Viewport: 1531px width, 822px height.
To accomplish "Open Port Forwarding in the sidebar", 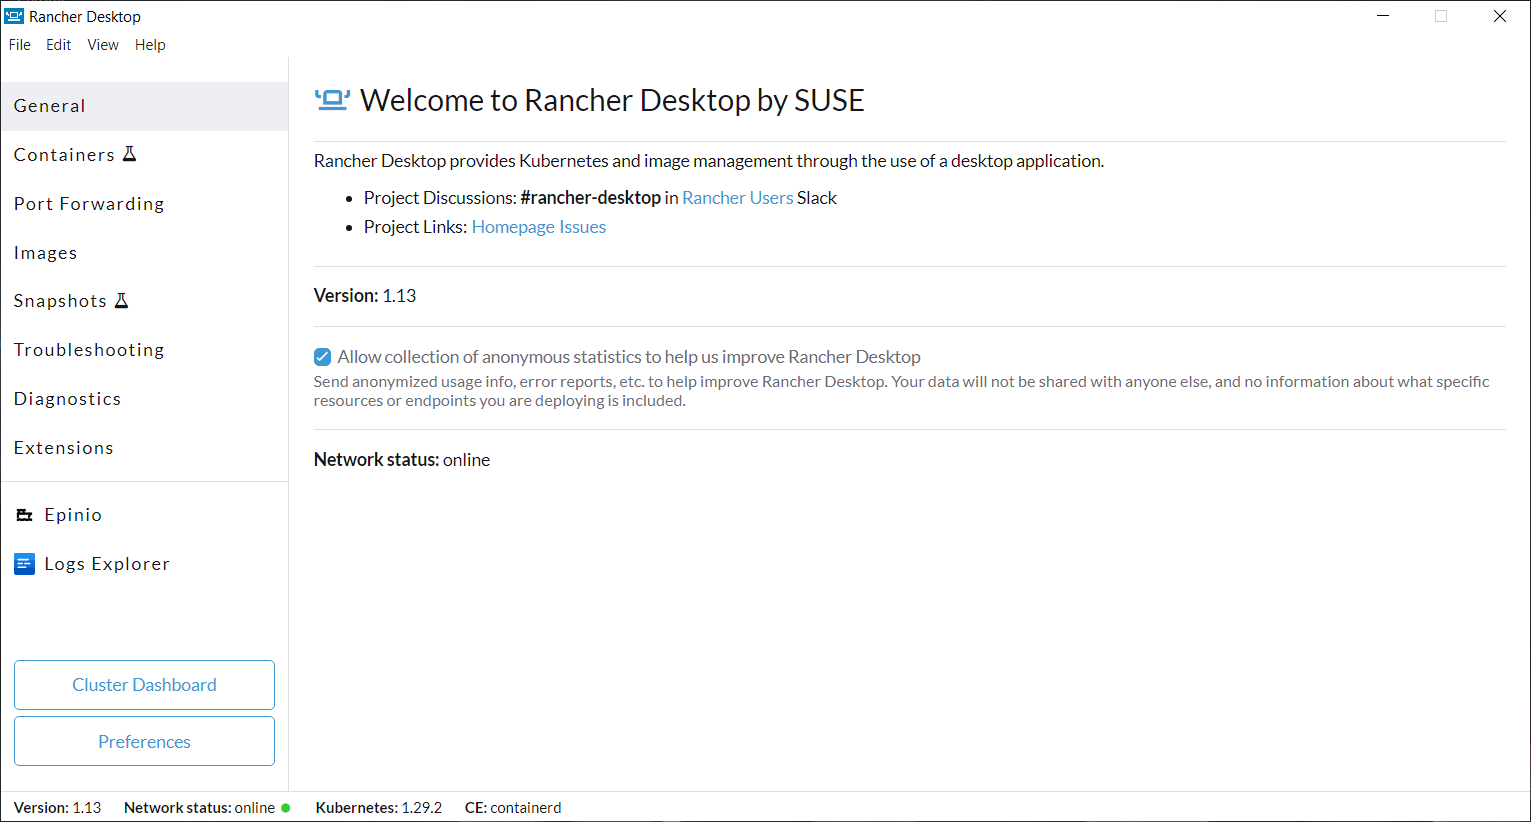I will pos(144,204).
